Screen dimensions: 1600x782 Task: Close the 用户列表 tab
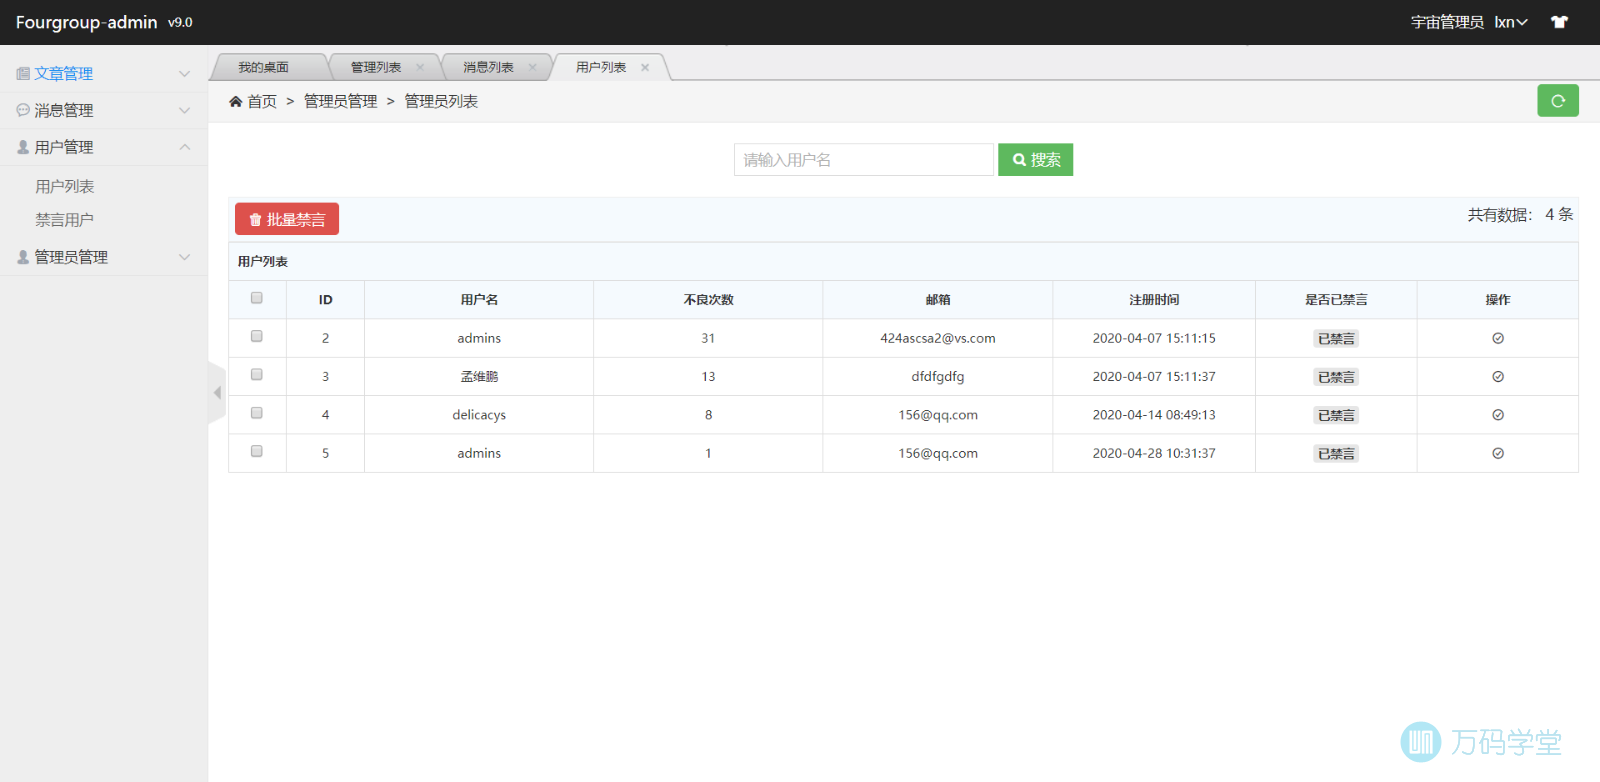[645, 68]
